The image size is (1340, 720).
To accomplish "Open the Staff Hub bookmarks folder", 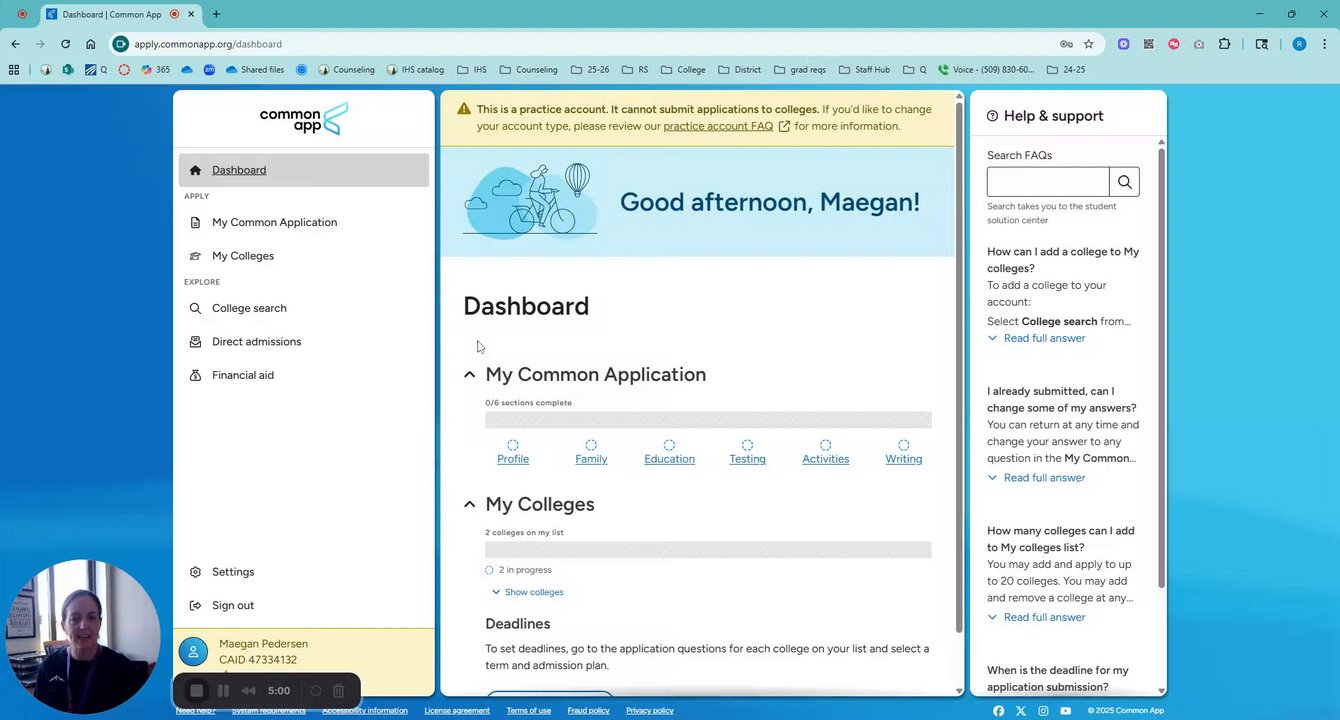I will [x=864, y=70].
